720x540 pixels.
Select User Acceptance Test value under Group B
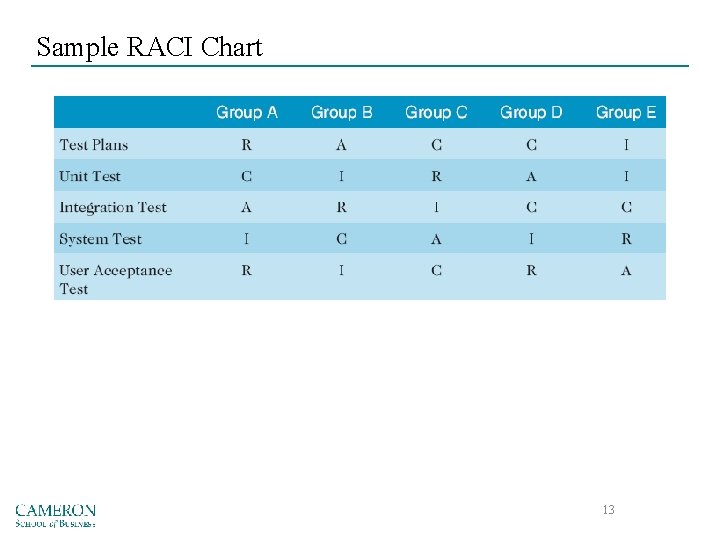(x=341, y=270)
